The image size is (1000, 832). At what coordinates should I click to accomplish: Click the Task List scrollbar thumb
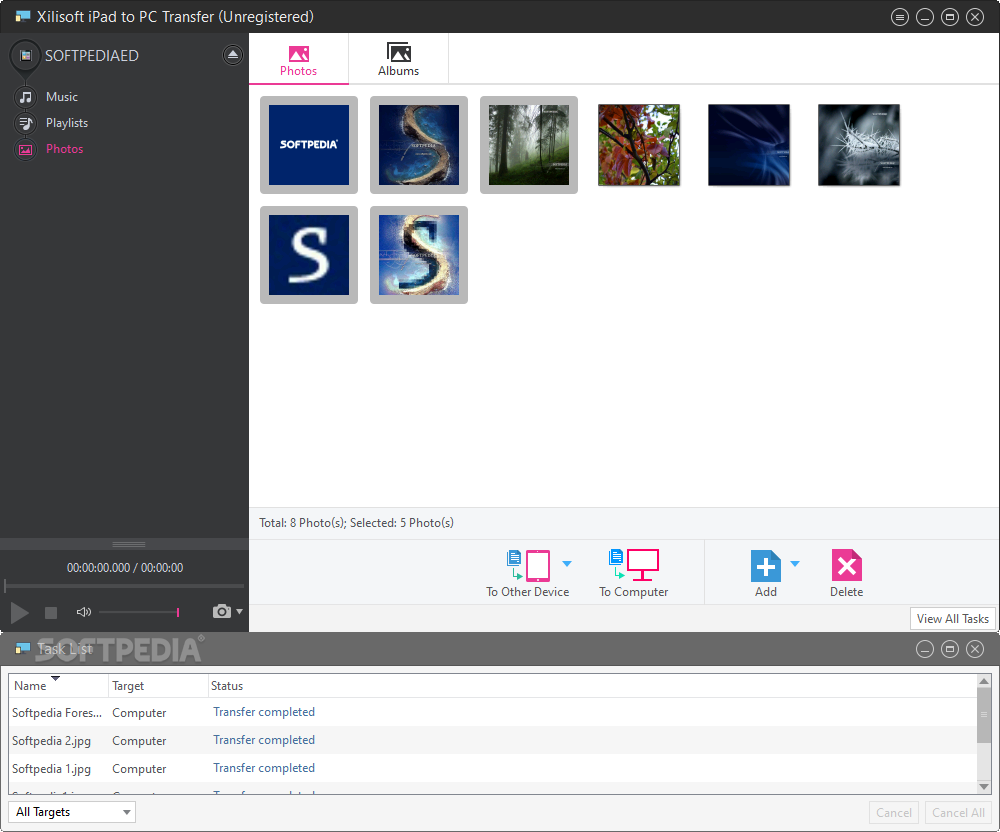(x=983, y=715)
